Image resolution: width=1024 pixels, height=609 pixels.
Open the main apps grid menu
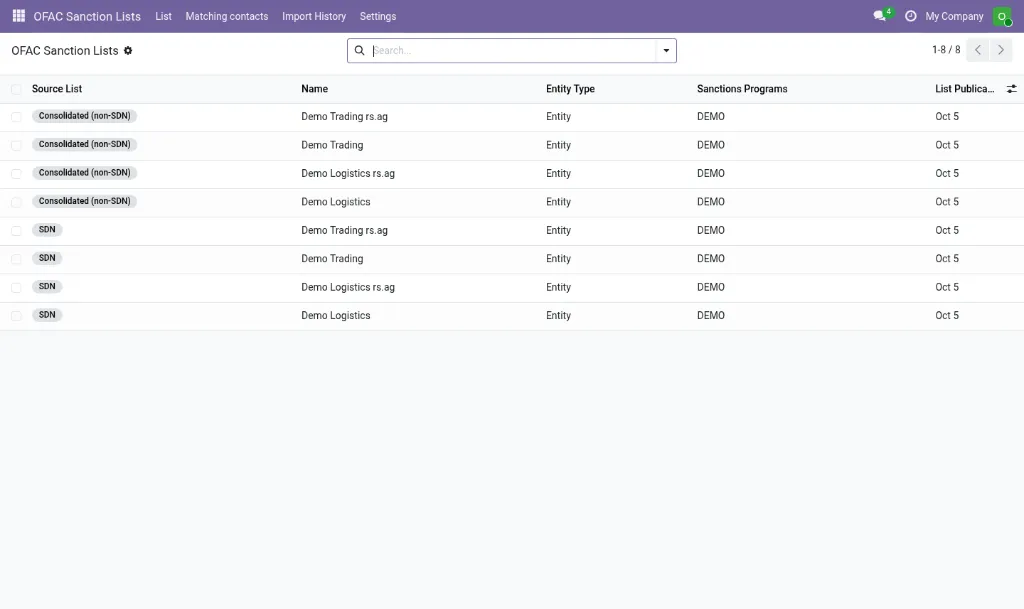pyautogui.click(x=18, y=16)
